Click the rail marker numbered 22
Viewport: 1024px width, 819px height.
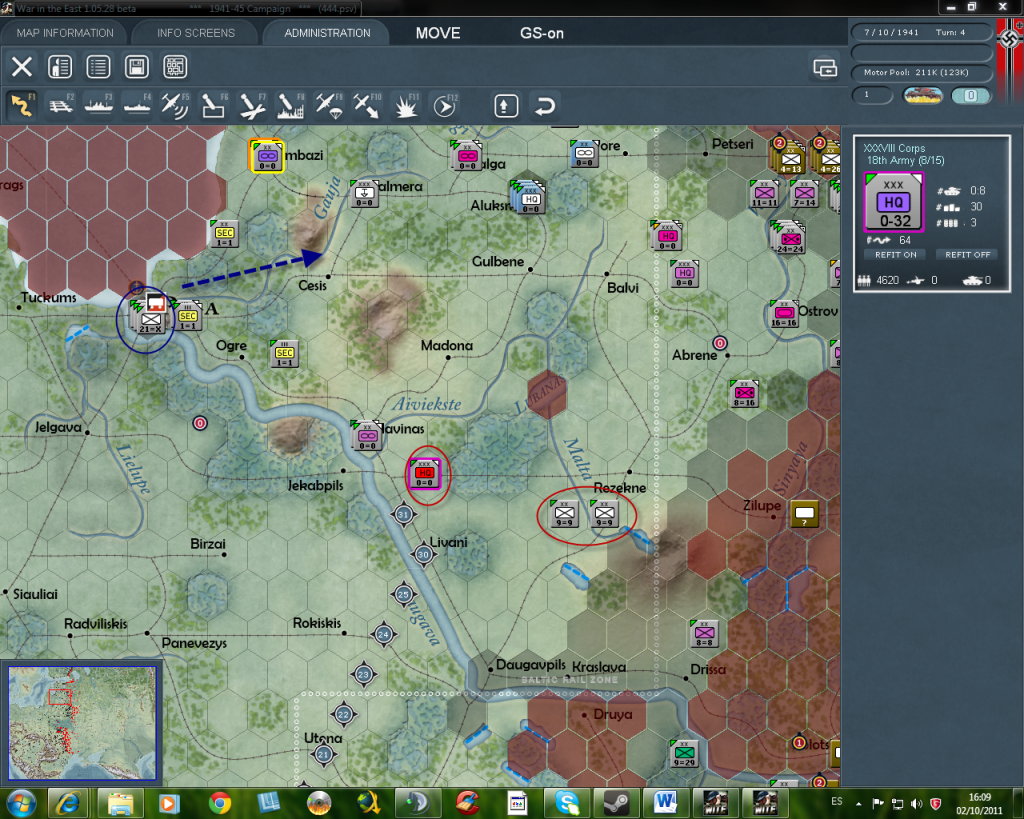[x=344, y=715]
